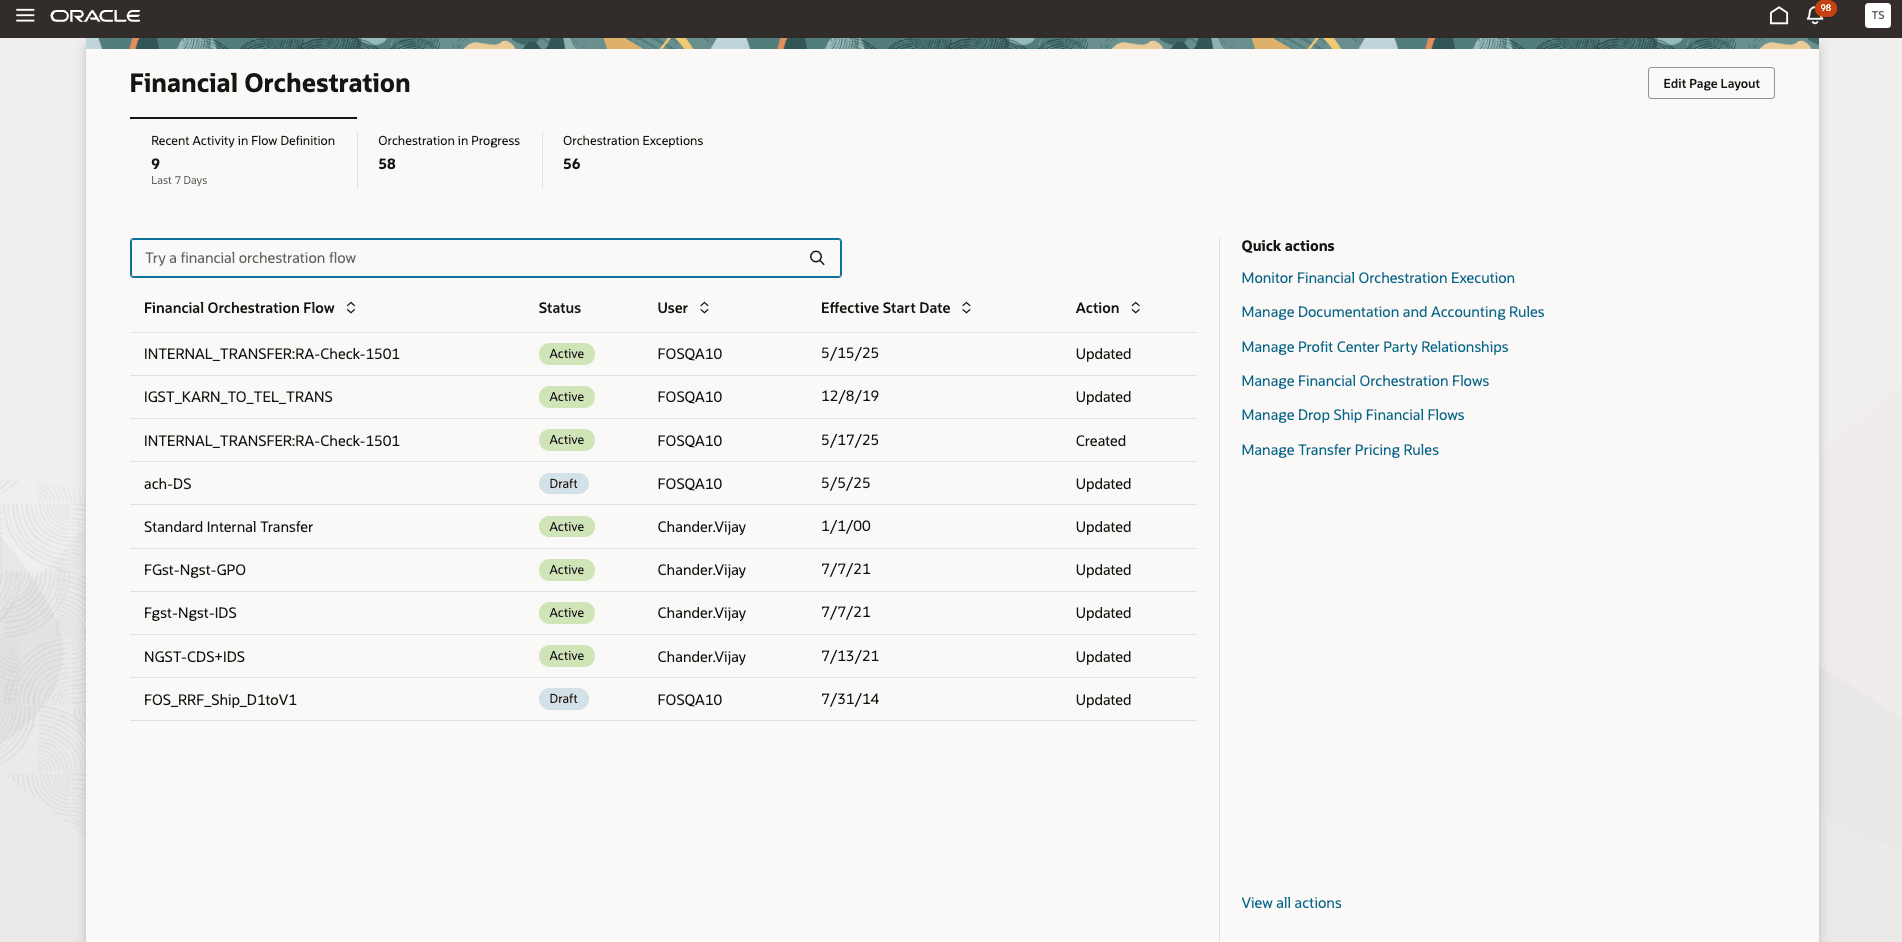
Task: Click the 7/13/21 effective start date
Action: (x=849, y=656)
